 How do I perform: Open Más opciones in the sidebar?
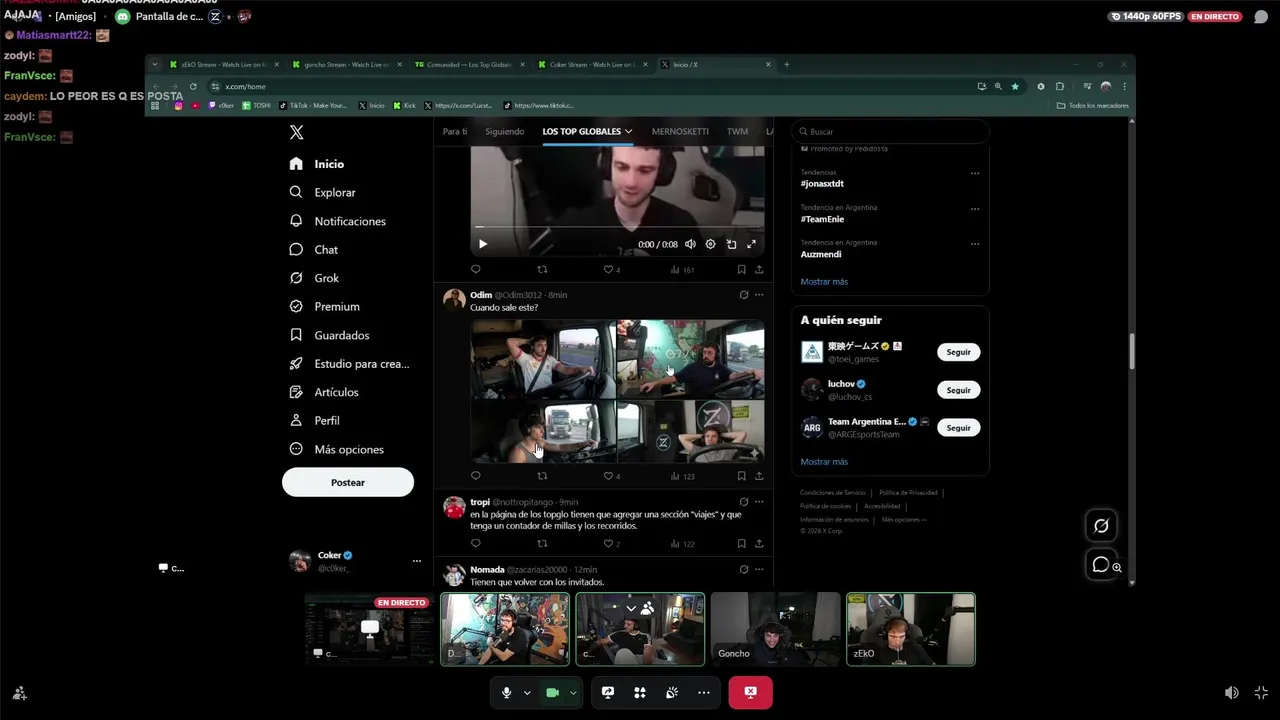pyautogui.click(x=336, y=449)
